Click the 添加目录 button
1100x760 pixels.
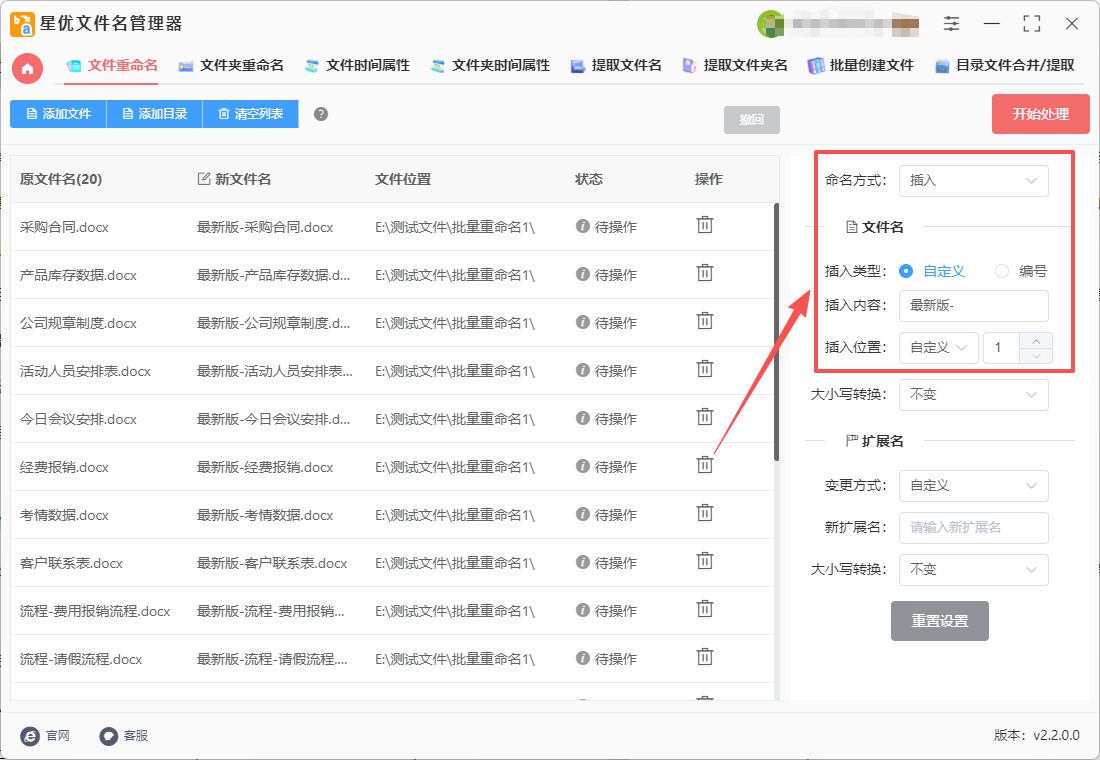[154, 114]
